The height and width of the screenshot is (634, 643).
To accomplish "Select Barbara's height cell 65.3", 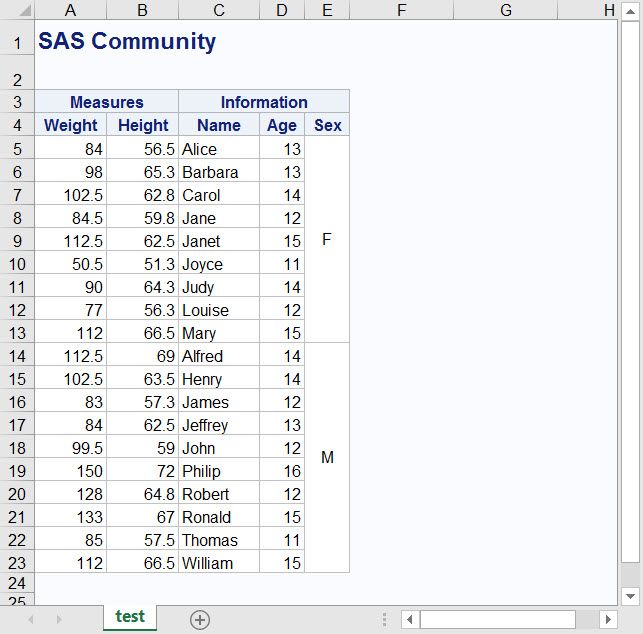I will [x=142, y=171].
